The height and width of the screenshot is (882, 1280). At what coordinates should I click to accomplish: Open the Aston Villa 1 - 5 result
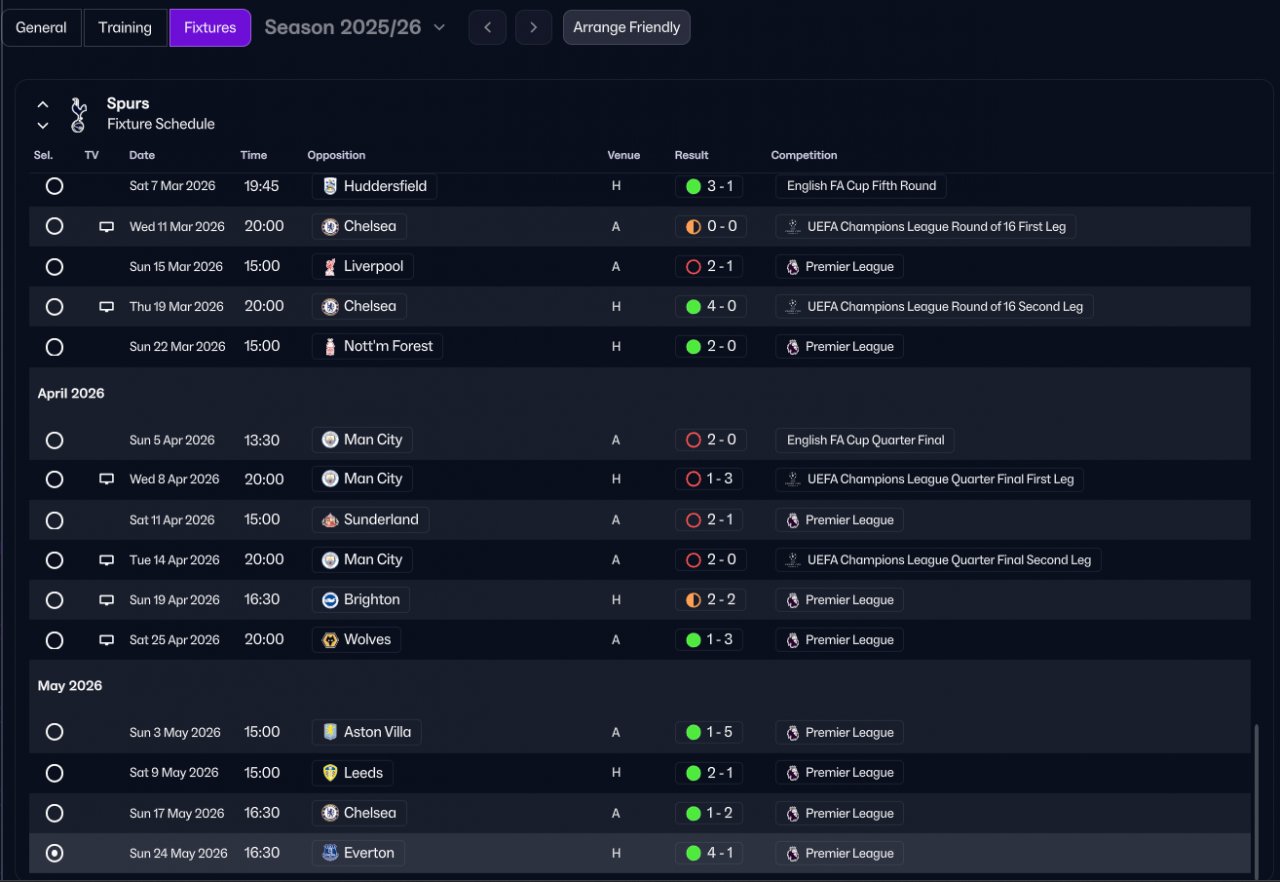pyautogui.click(x=710, y=732)
